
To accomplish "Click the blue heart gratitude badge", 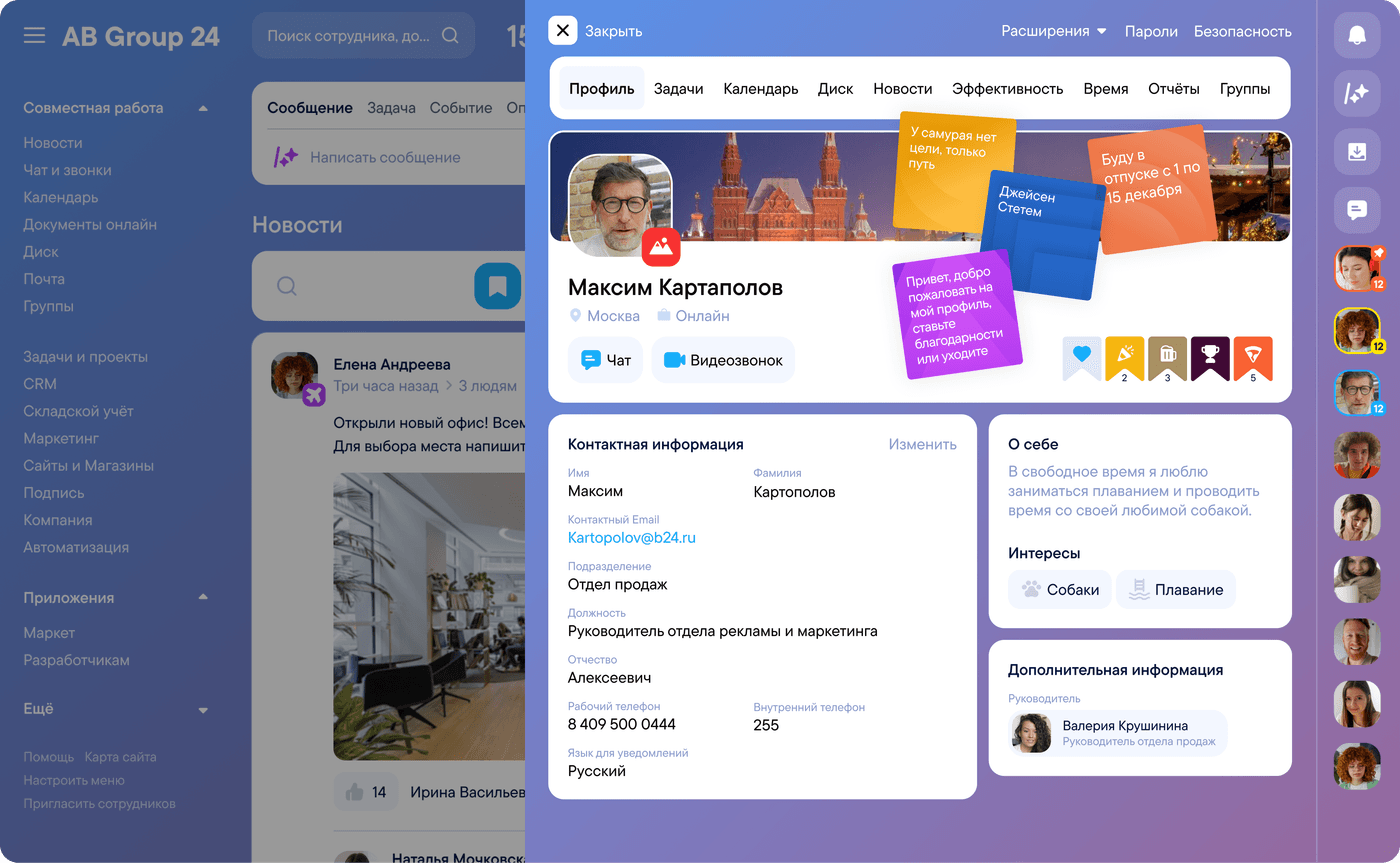I will coord(1081,357).
